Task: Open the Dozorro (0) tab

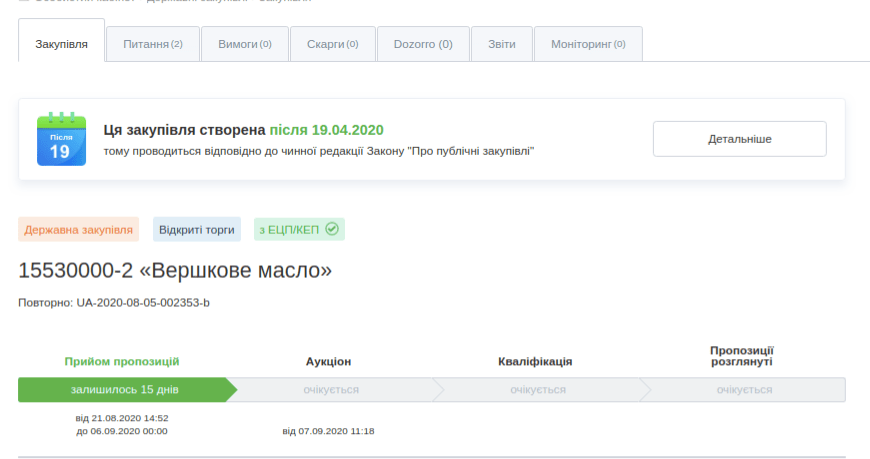Action: click(423, 44)
